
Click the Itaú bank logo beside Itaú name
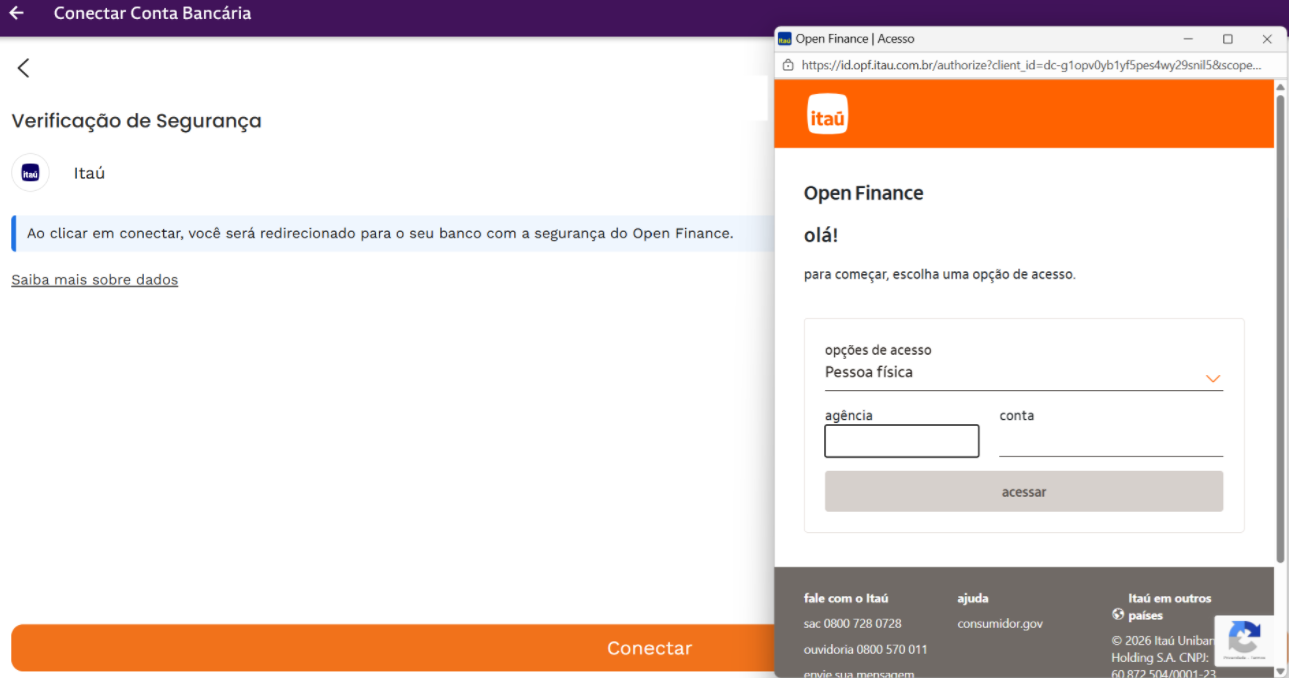coord(30,173)
